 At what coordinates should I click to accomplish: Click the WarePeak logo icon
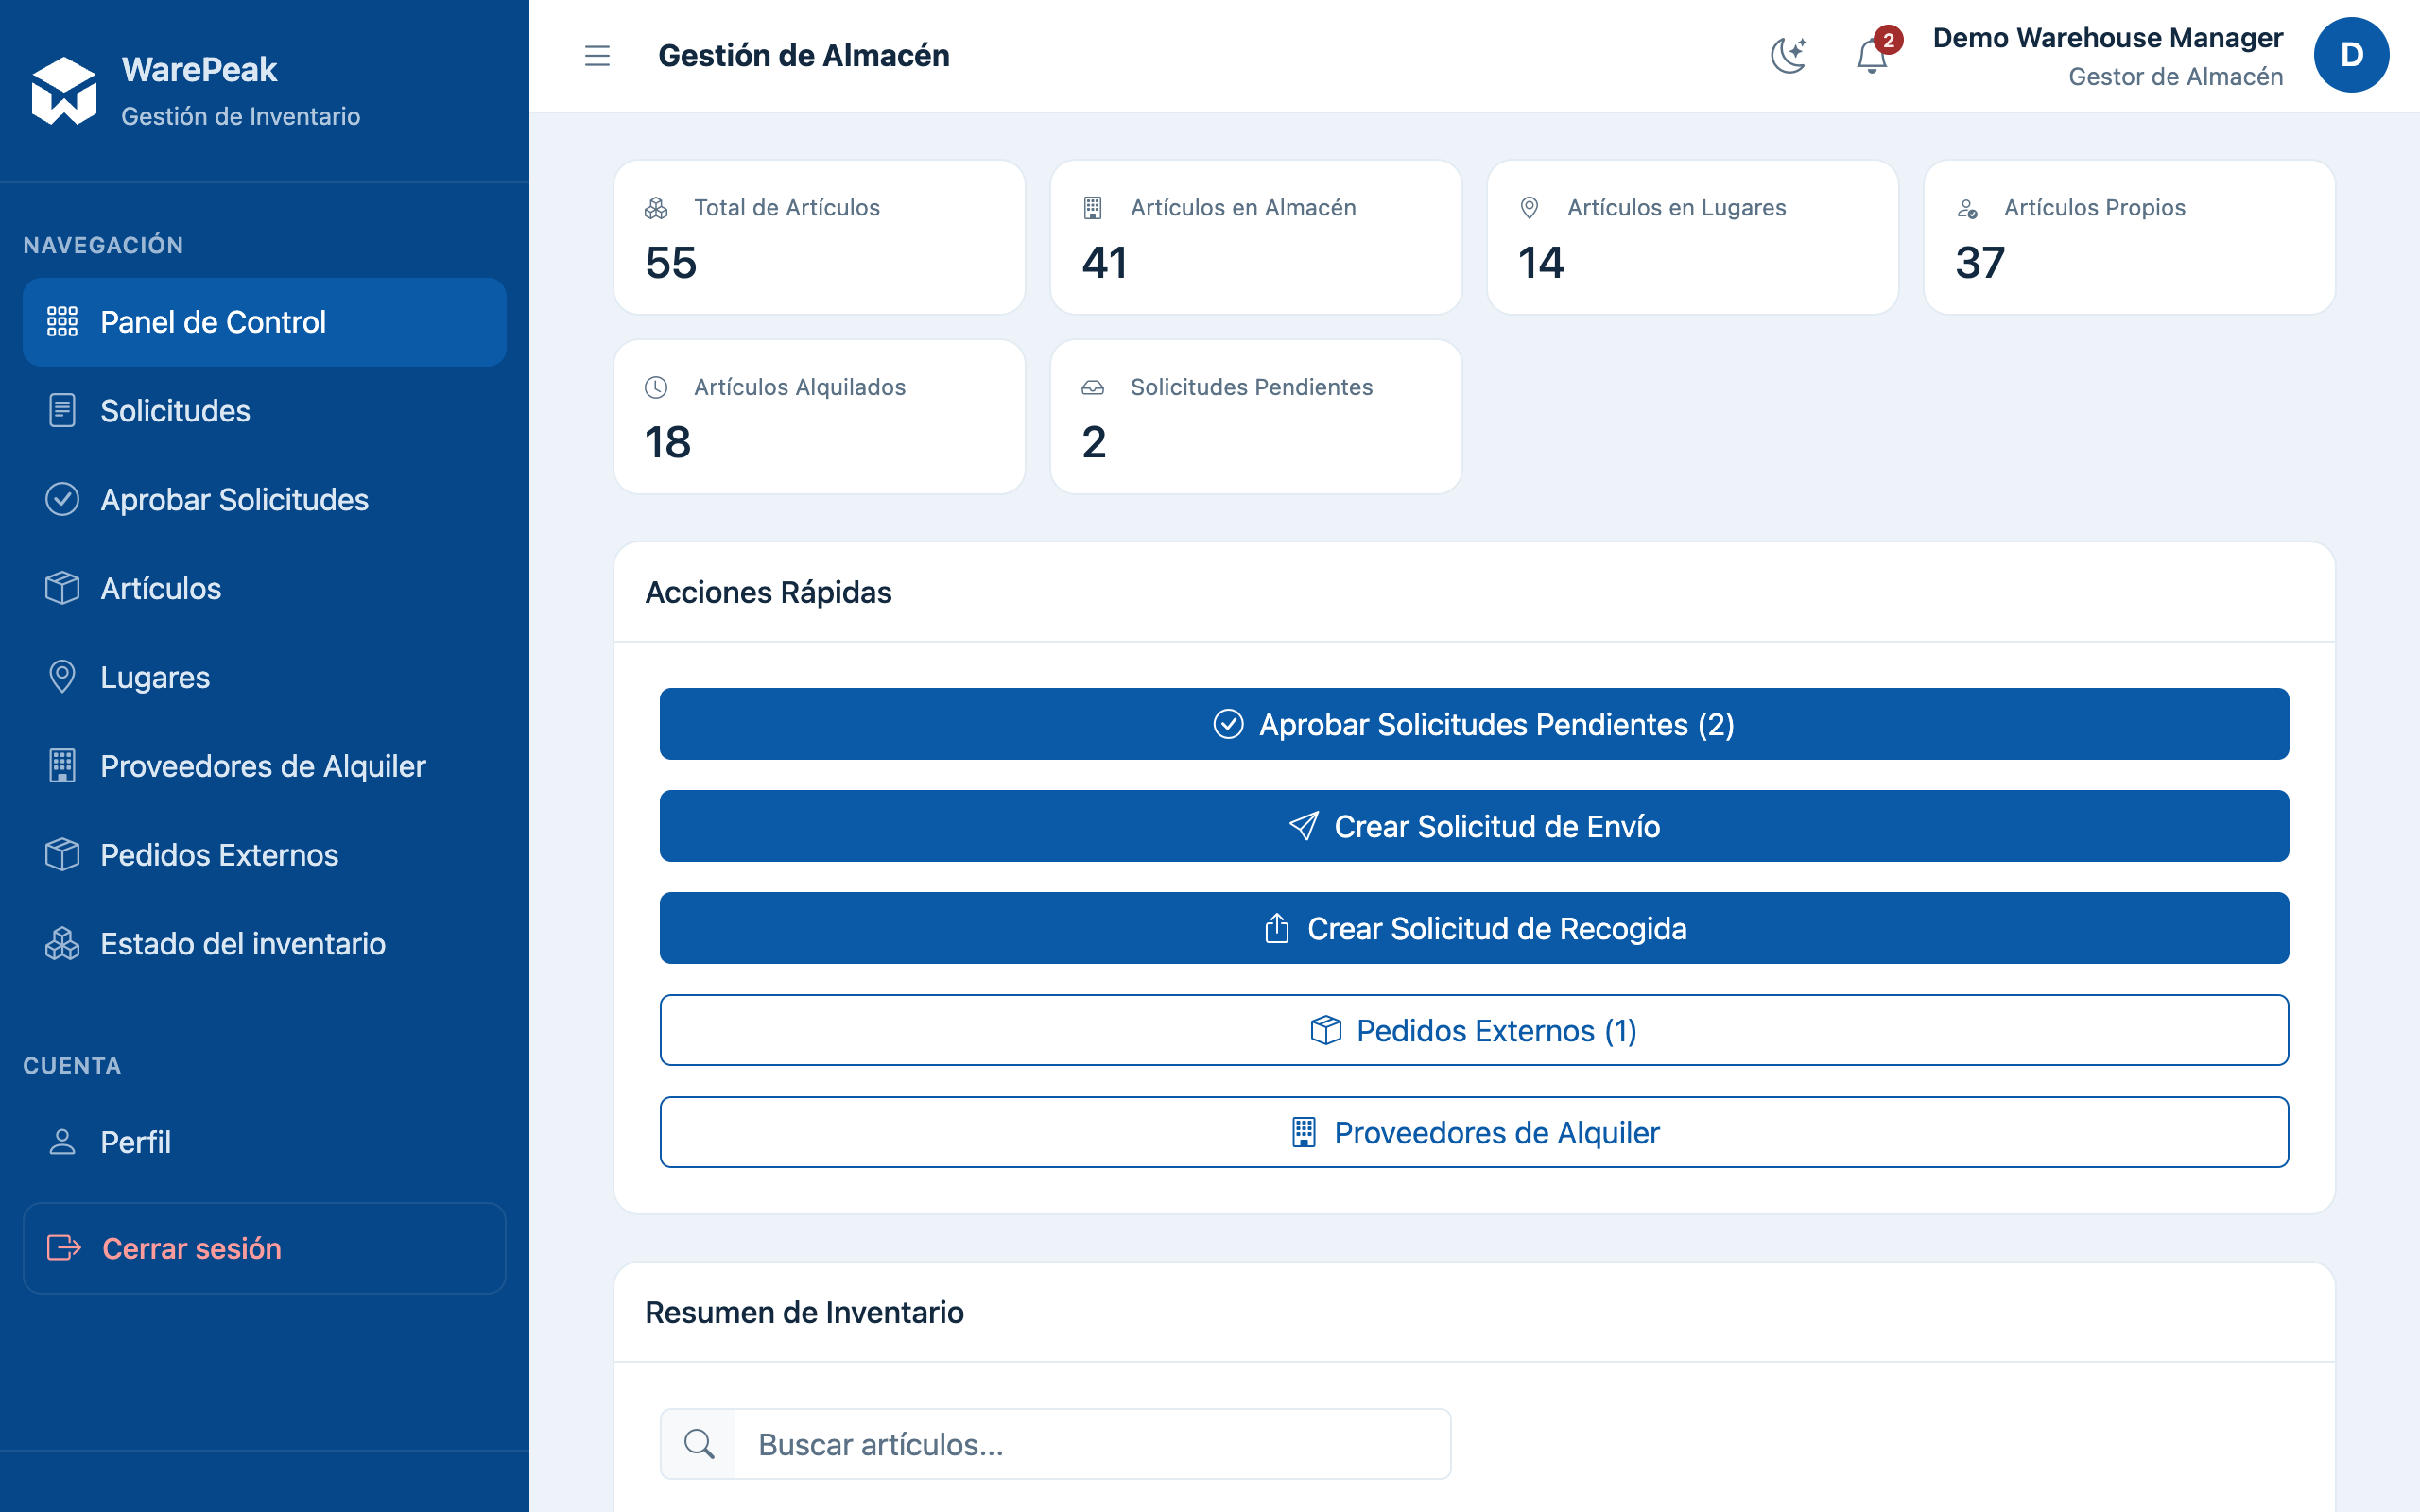64,90
